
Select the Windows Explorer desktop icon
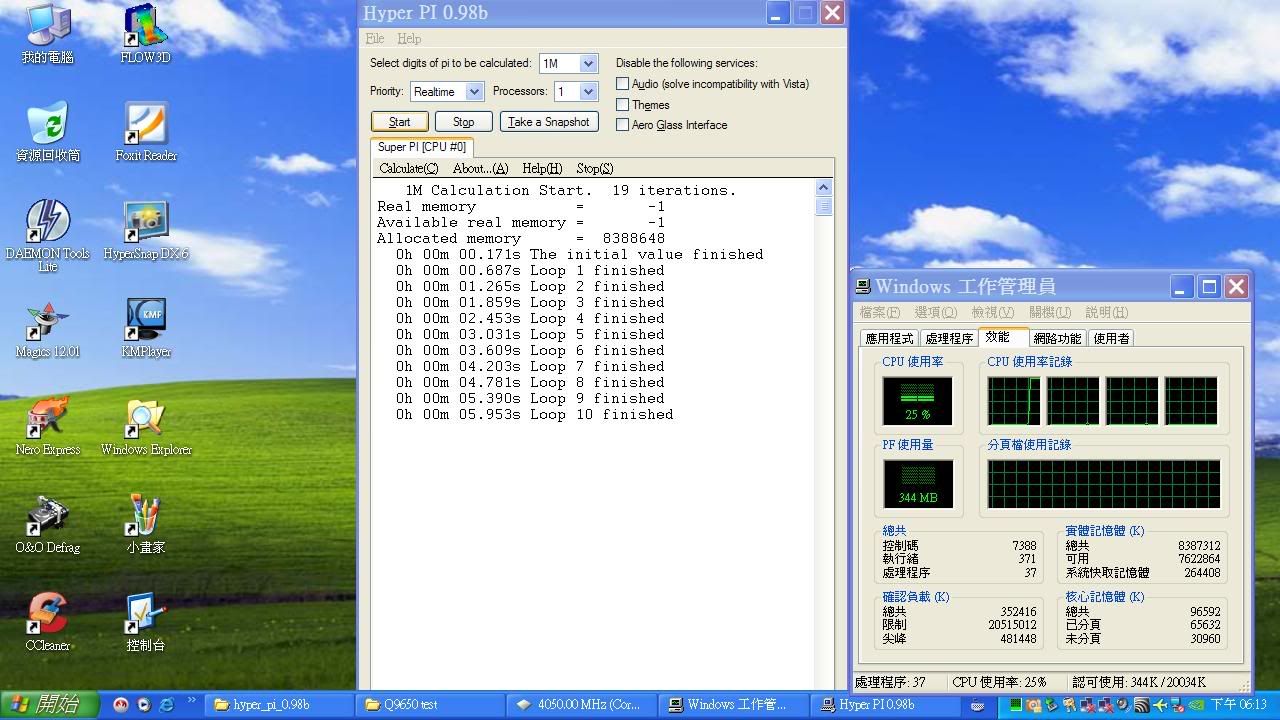click(146, 425)
